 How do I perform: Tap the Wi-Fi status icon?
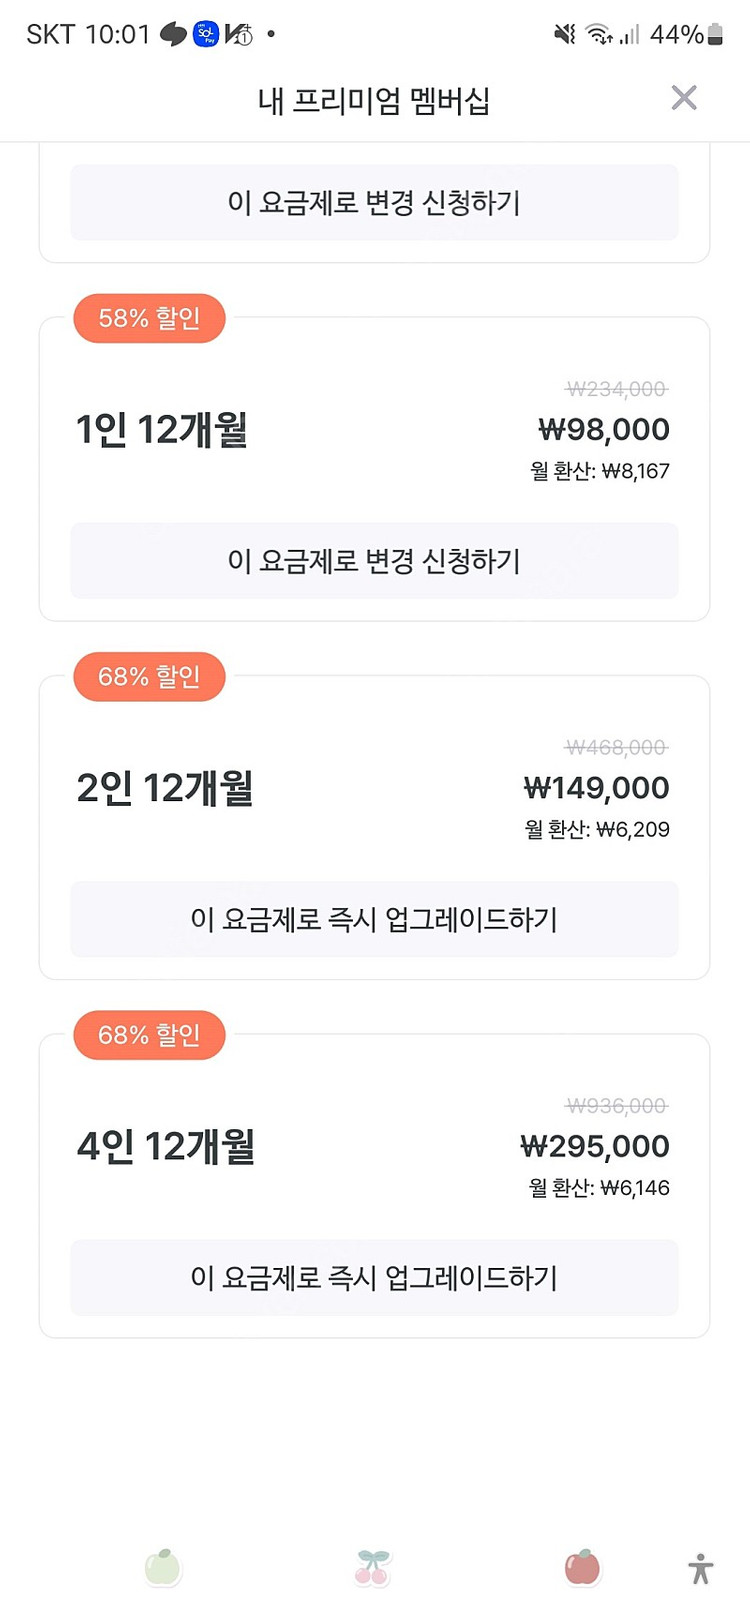tap(599, 34)
